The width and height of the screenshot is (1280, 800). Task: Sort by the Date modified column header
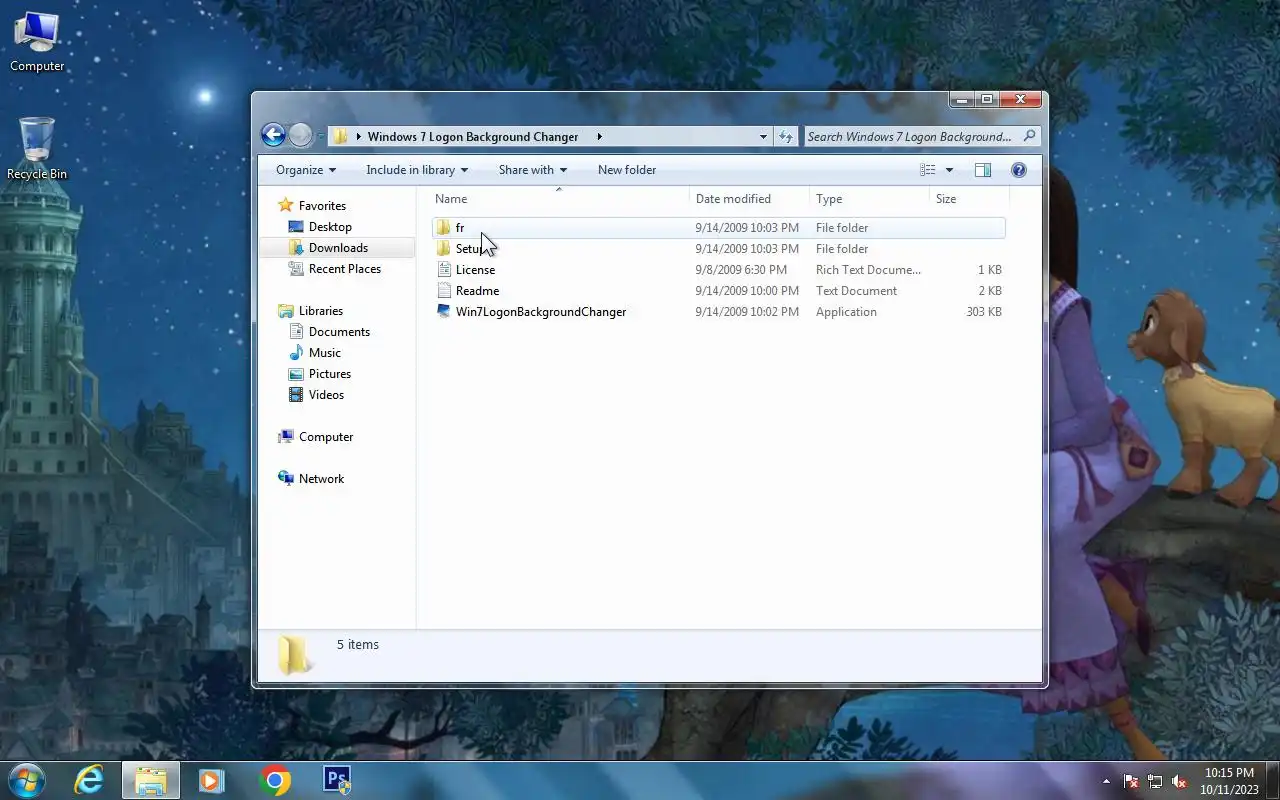pos(749,199)
